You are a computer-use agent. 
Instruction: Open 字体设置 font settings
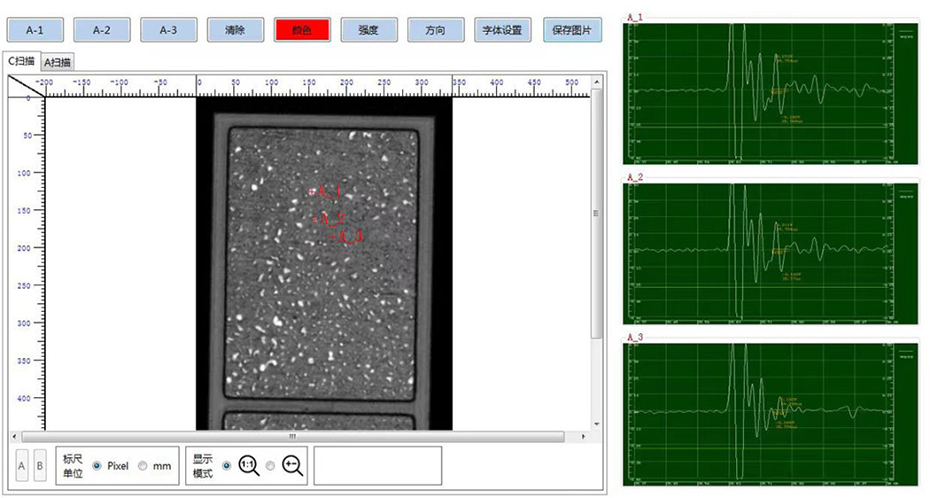pos(502,30)
